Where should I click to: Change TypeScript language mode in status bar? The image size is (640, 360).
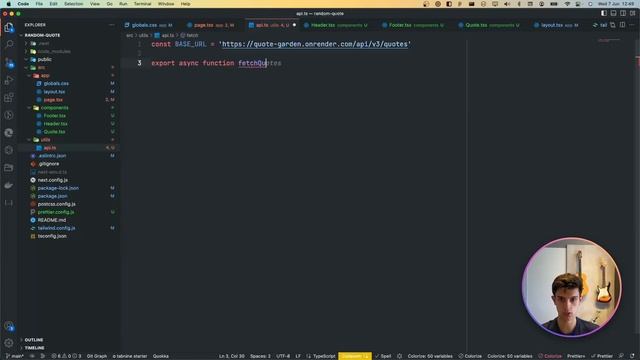(324, 356)
